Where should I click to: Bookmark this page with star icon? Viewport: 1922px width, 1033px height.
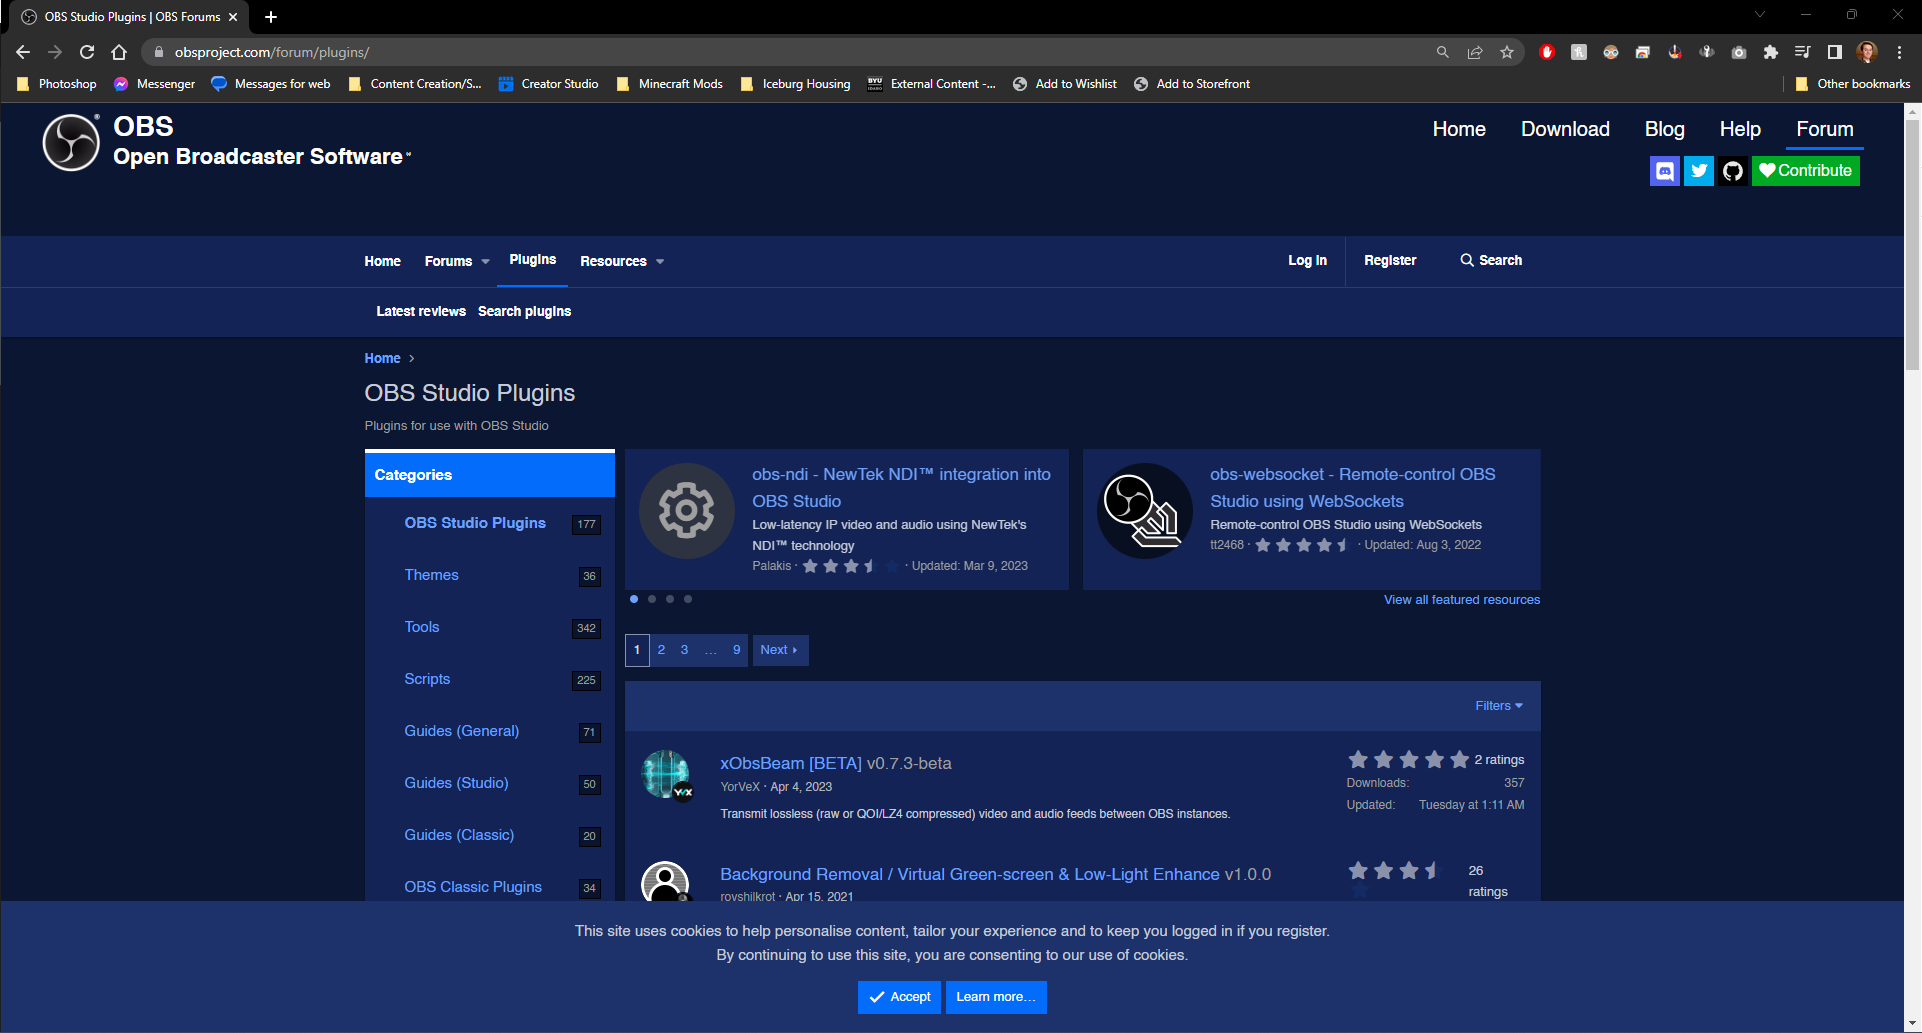point(1507,52)
